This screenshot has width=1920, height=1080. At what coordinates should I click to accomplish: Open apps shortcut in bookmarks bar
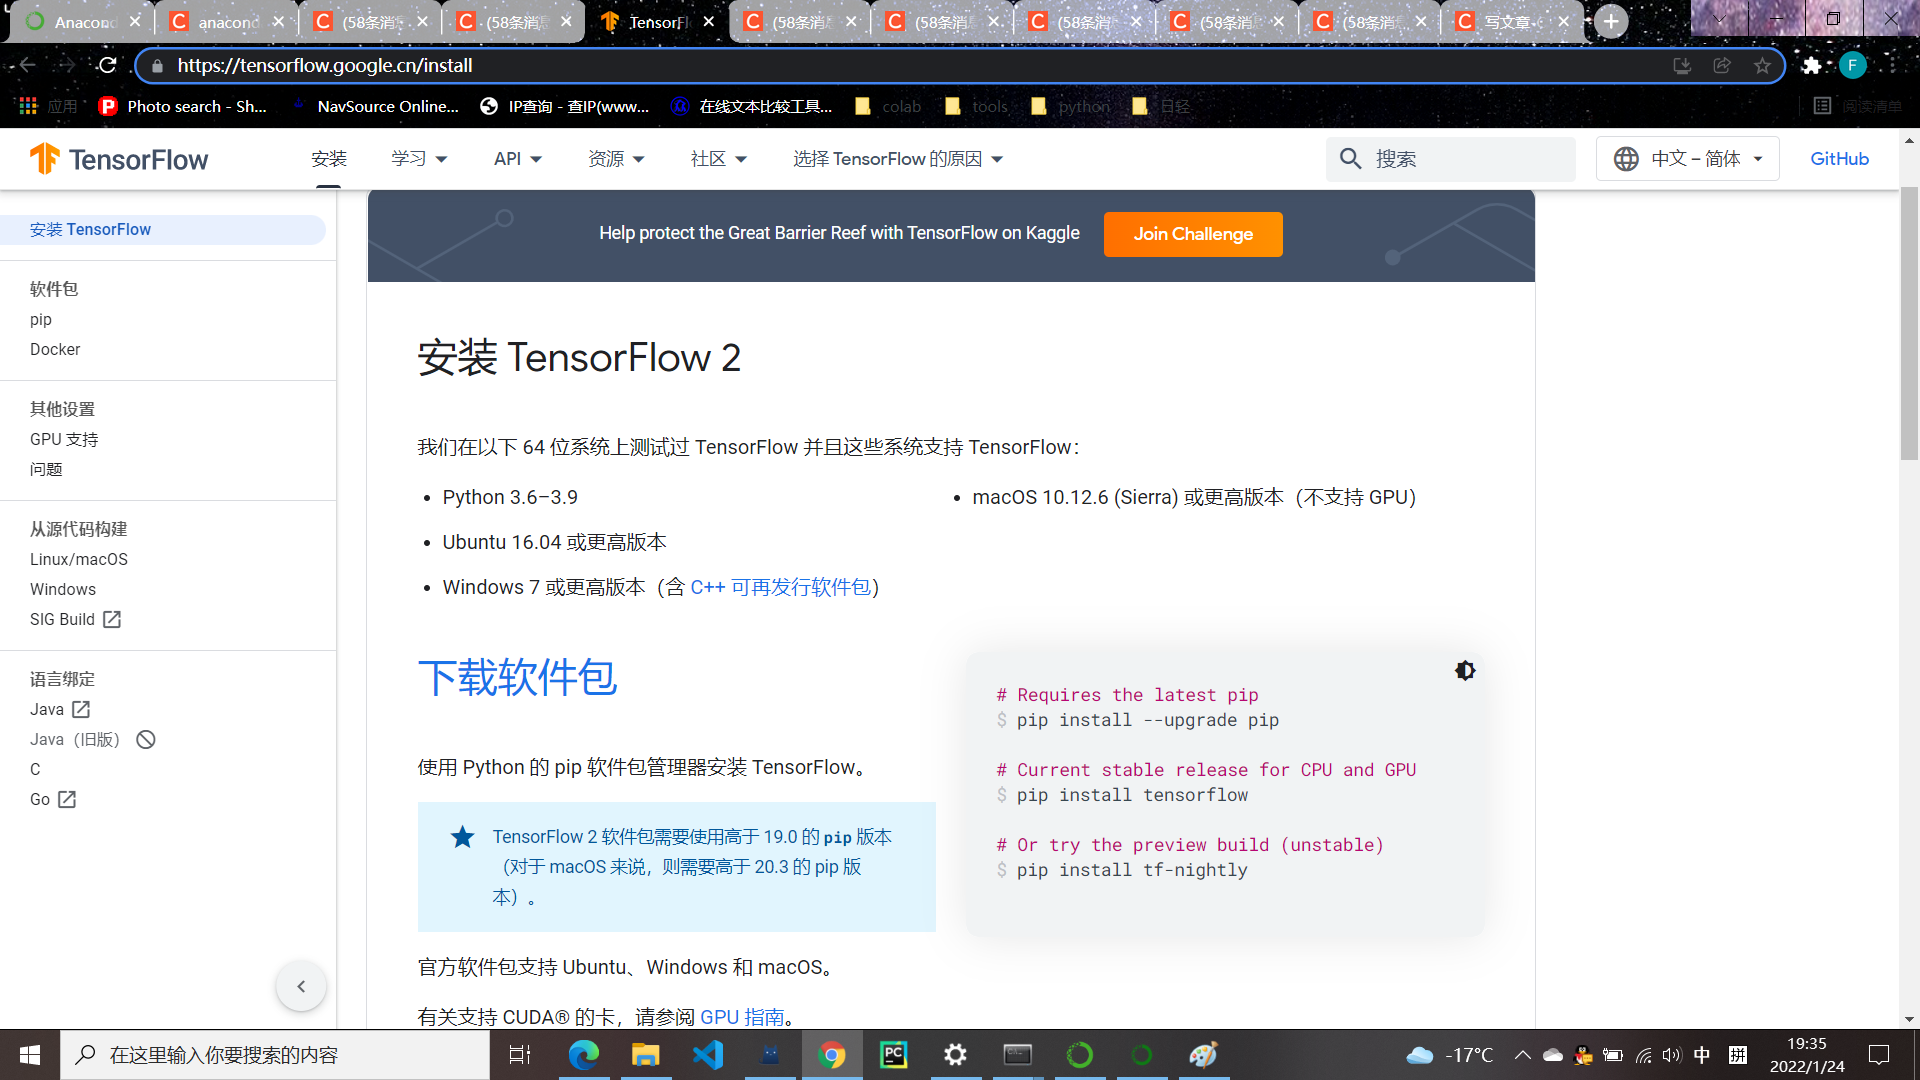[48, 106]
